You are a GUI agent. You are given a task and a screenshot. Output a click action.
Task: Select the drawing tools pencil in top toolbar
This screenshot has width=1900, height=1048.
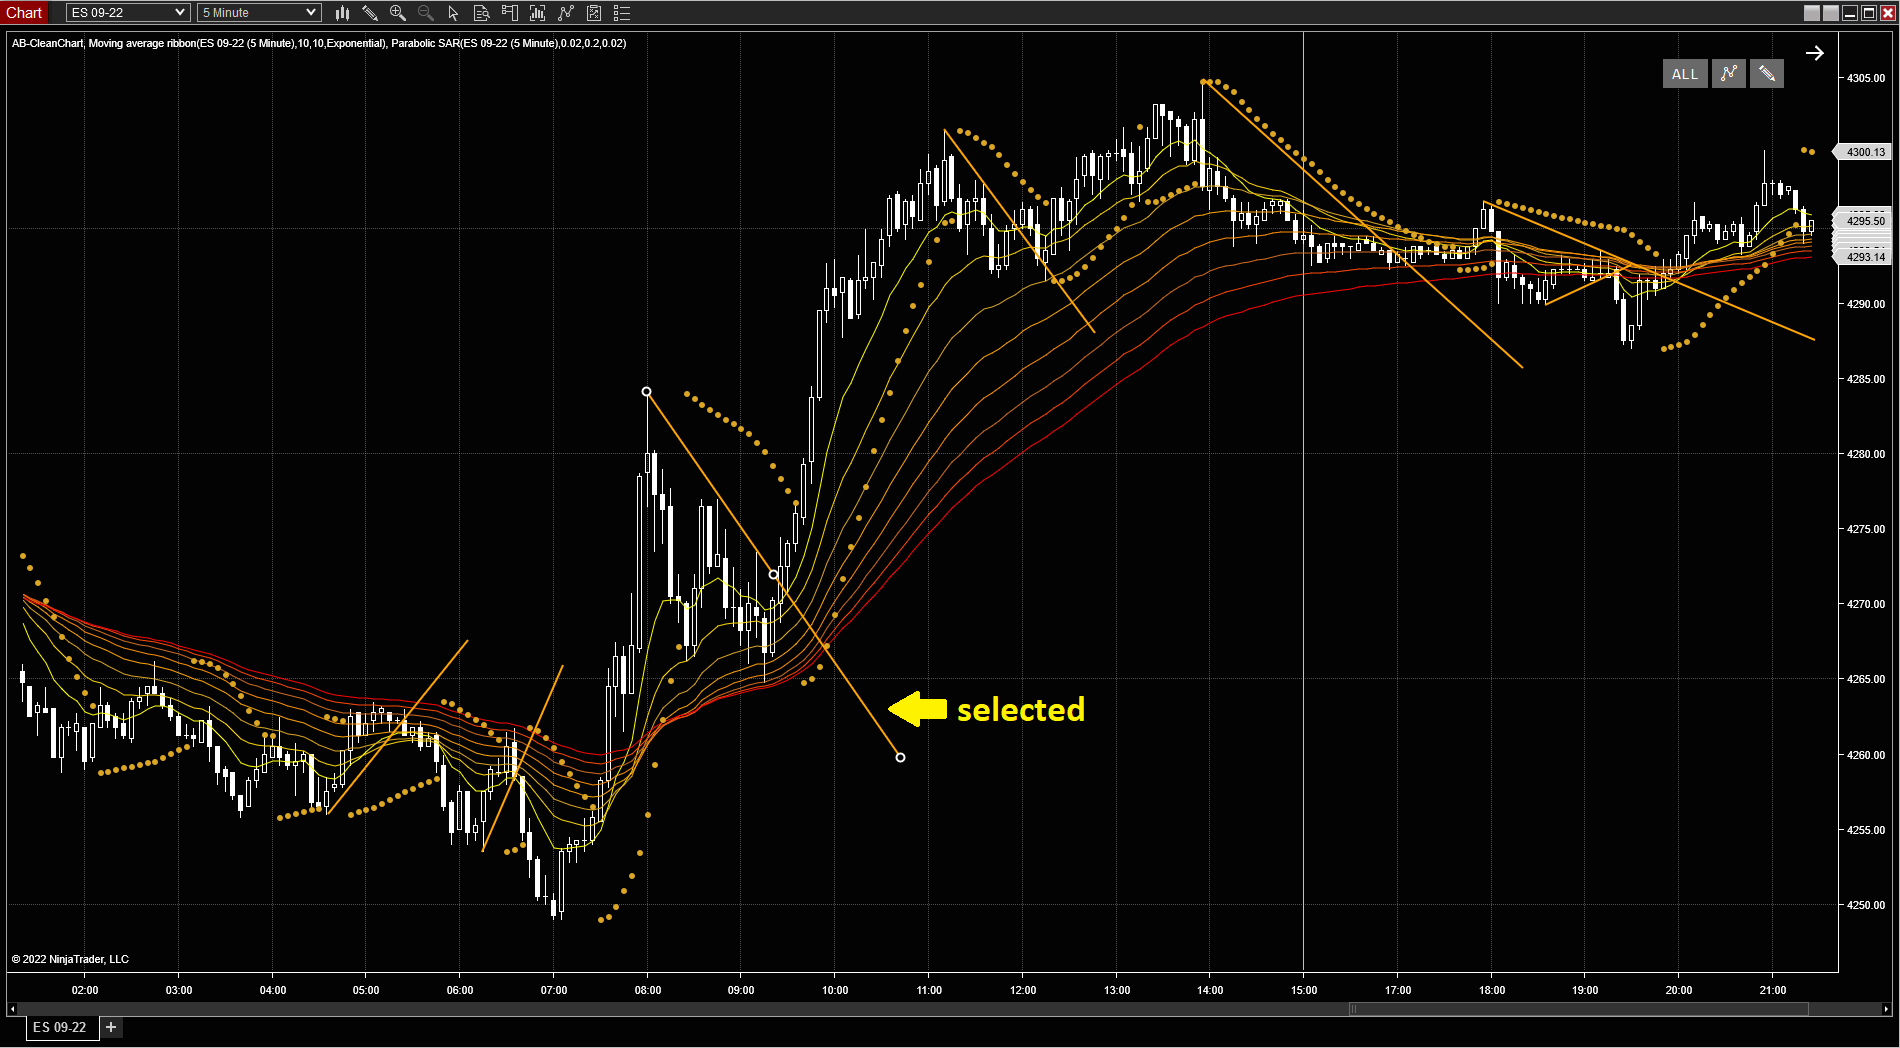370,13
